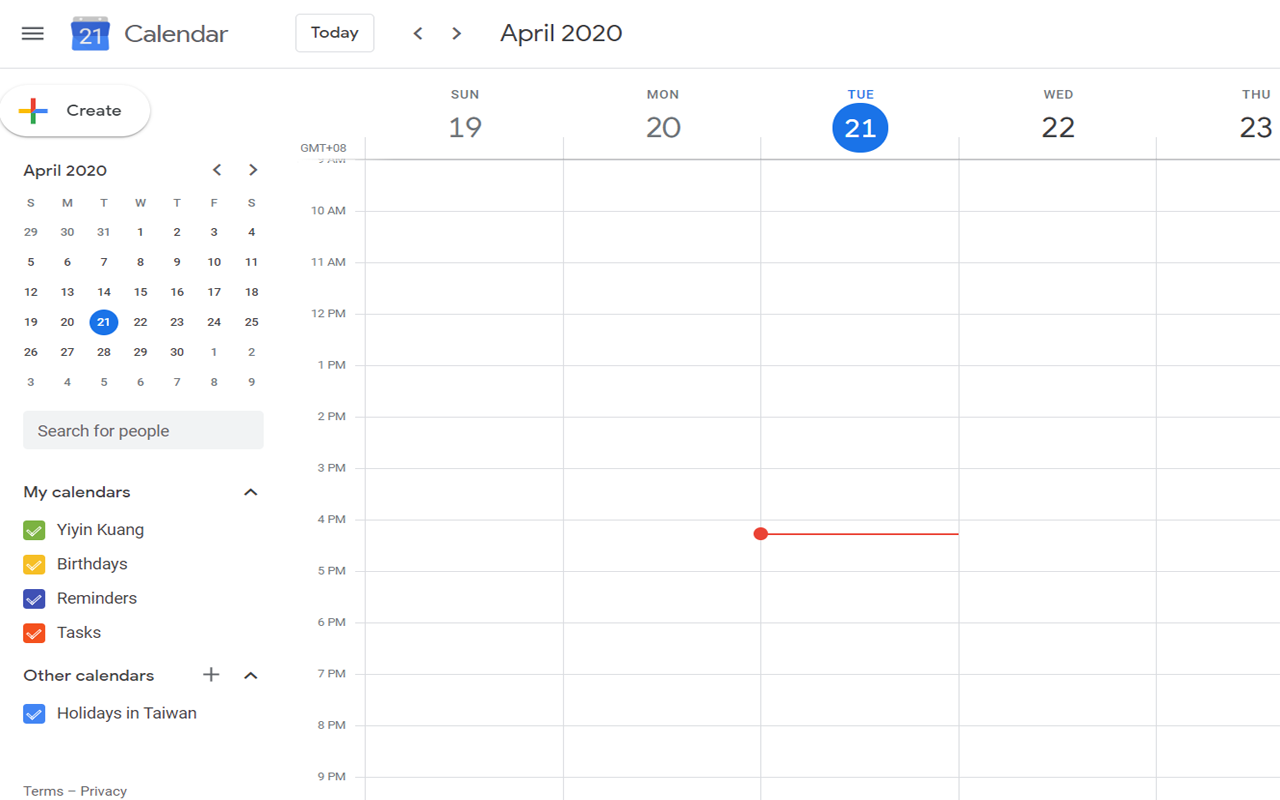The height and width of the screenshot is (800, 1280).
Task: Click the Google Calendar logo icon
Action: 89,33
